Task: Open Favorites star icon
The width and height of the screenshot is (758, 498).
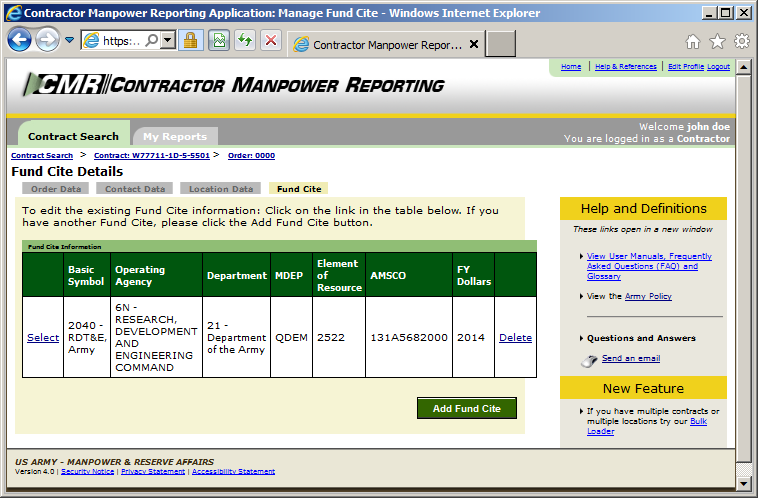Action: [717, 42]
